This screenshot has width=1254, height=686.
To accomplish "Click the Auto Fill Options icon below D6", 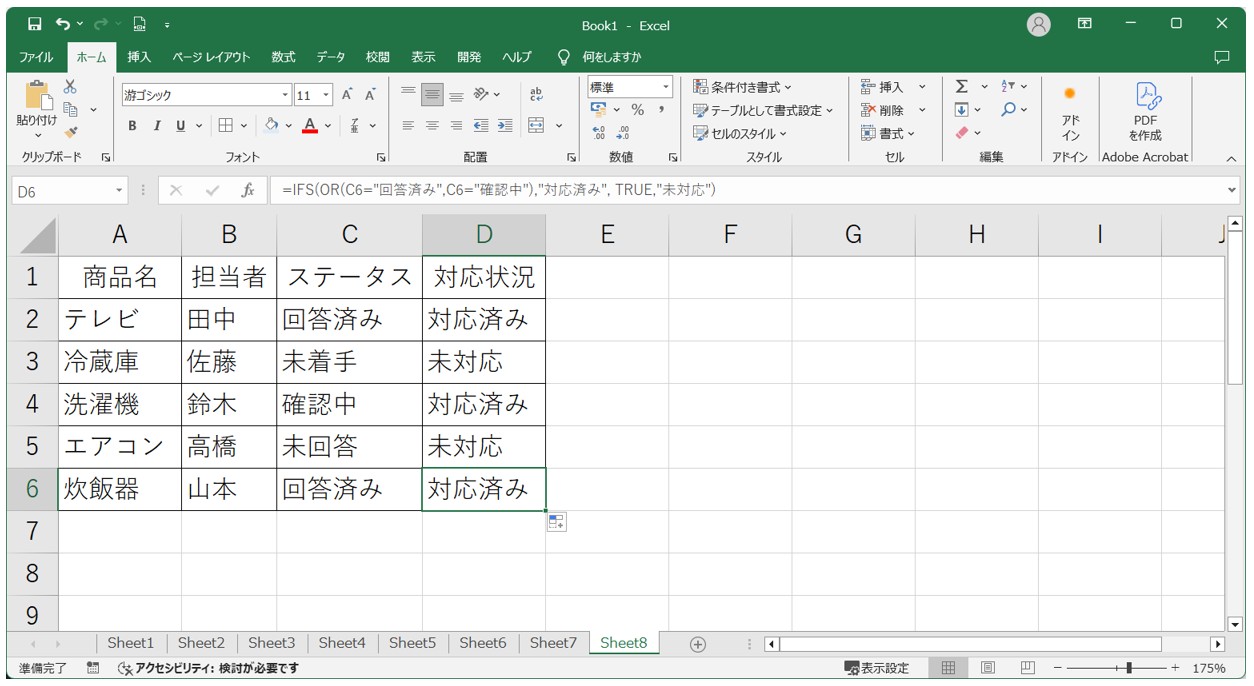I will pos(556,522).
